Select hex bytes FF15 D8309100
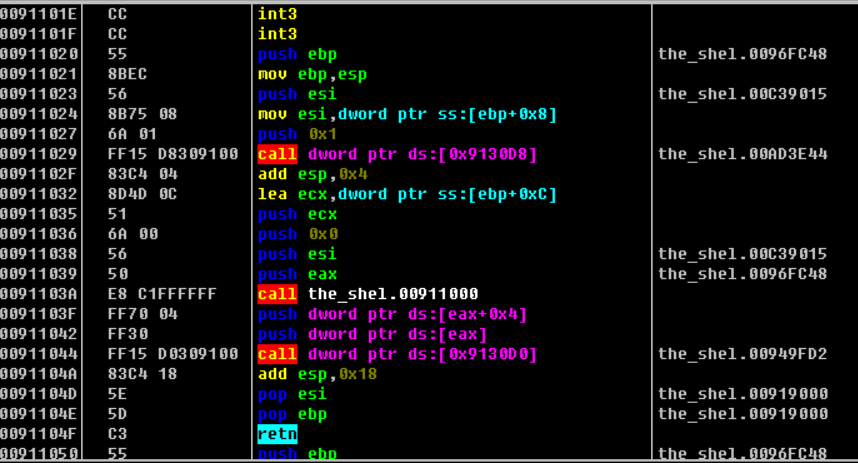 click(x=172, y=154)
